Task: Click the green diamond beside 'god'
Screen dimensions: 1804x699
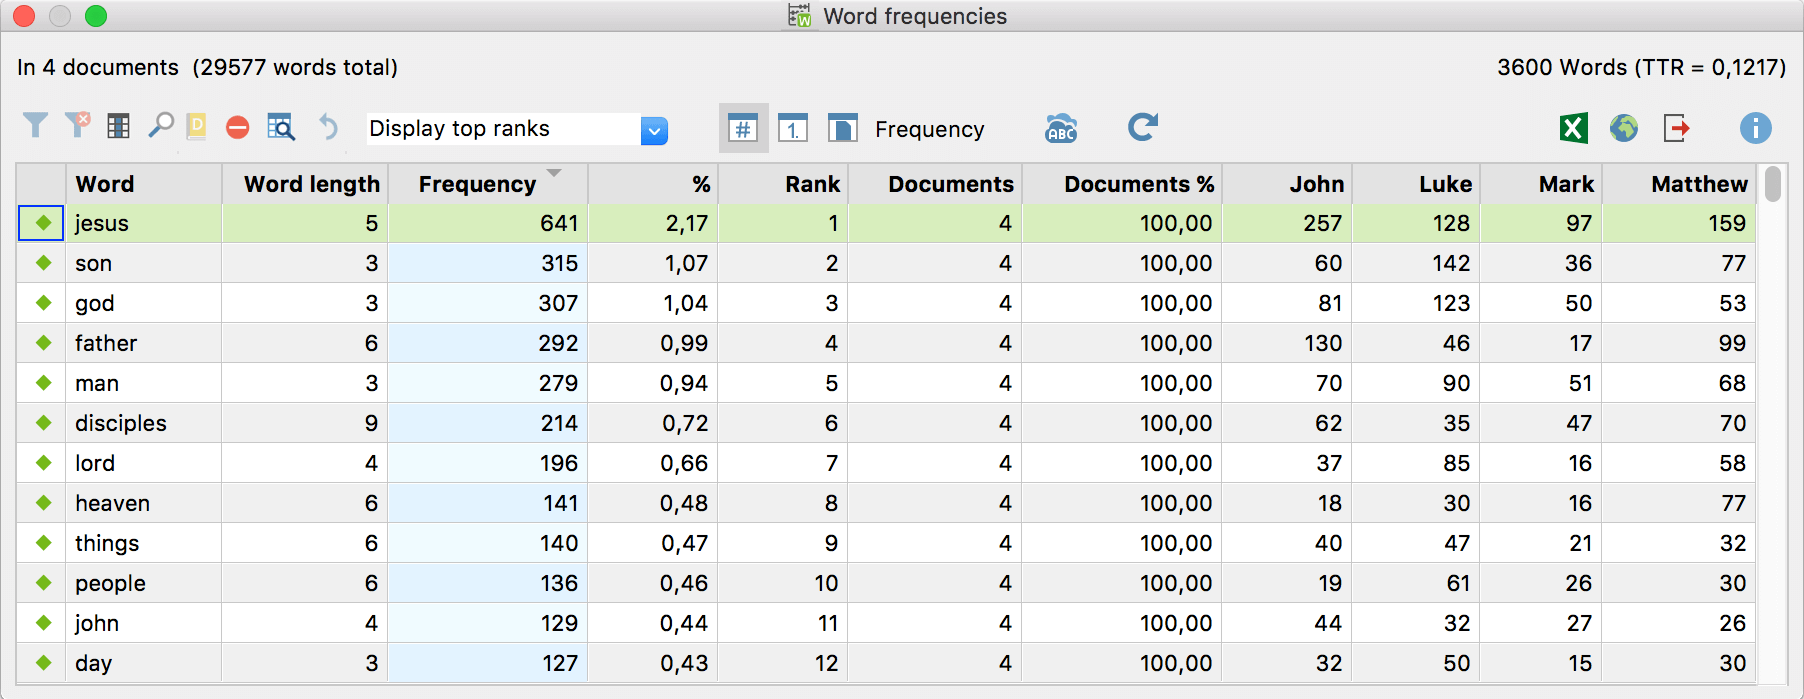Action: 43,303
